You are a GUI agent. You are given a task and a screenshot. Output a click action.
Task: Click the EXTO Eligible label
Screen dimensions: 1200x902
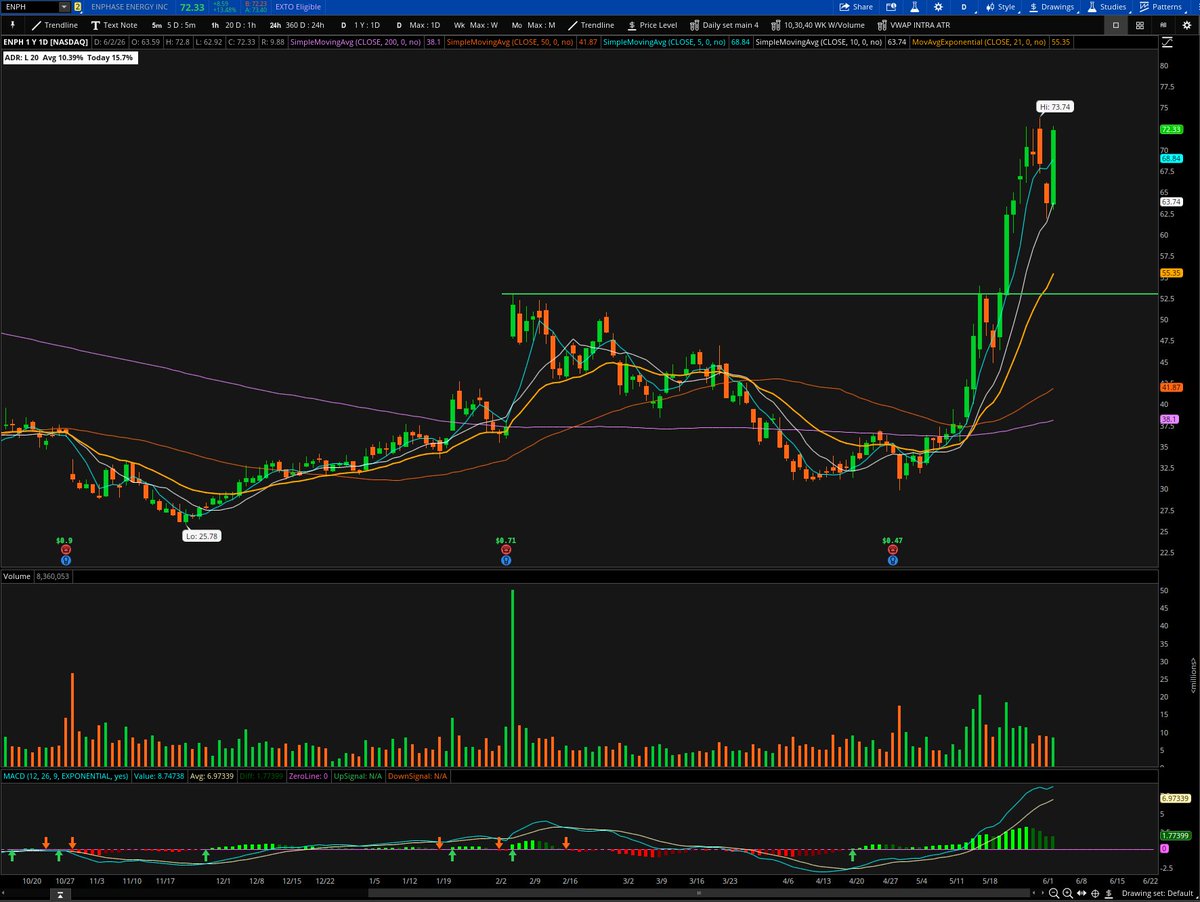[x=298, y=7]
